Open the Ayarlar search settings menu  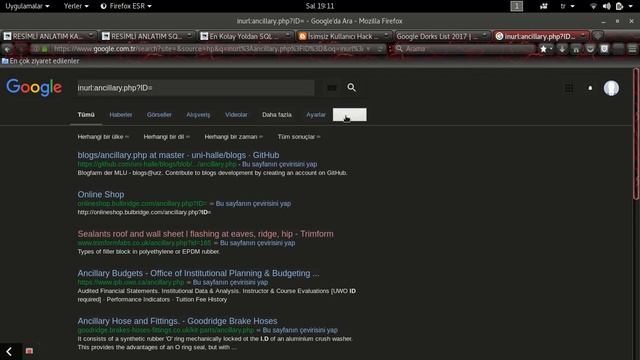[x=316, y=115]
